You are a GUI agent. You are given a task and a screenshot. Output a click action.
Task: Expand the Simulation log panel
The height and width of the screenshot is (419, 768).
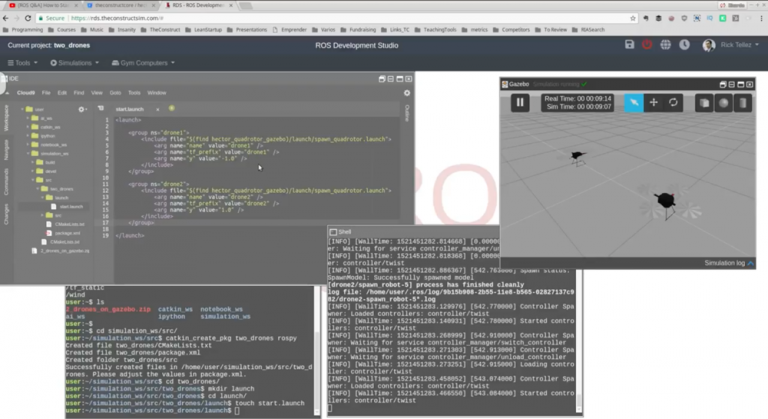coord(729,263)
